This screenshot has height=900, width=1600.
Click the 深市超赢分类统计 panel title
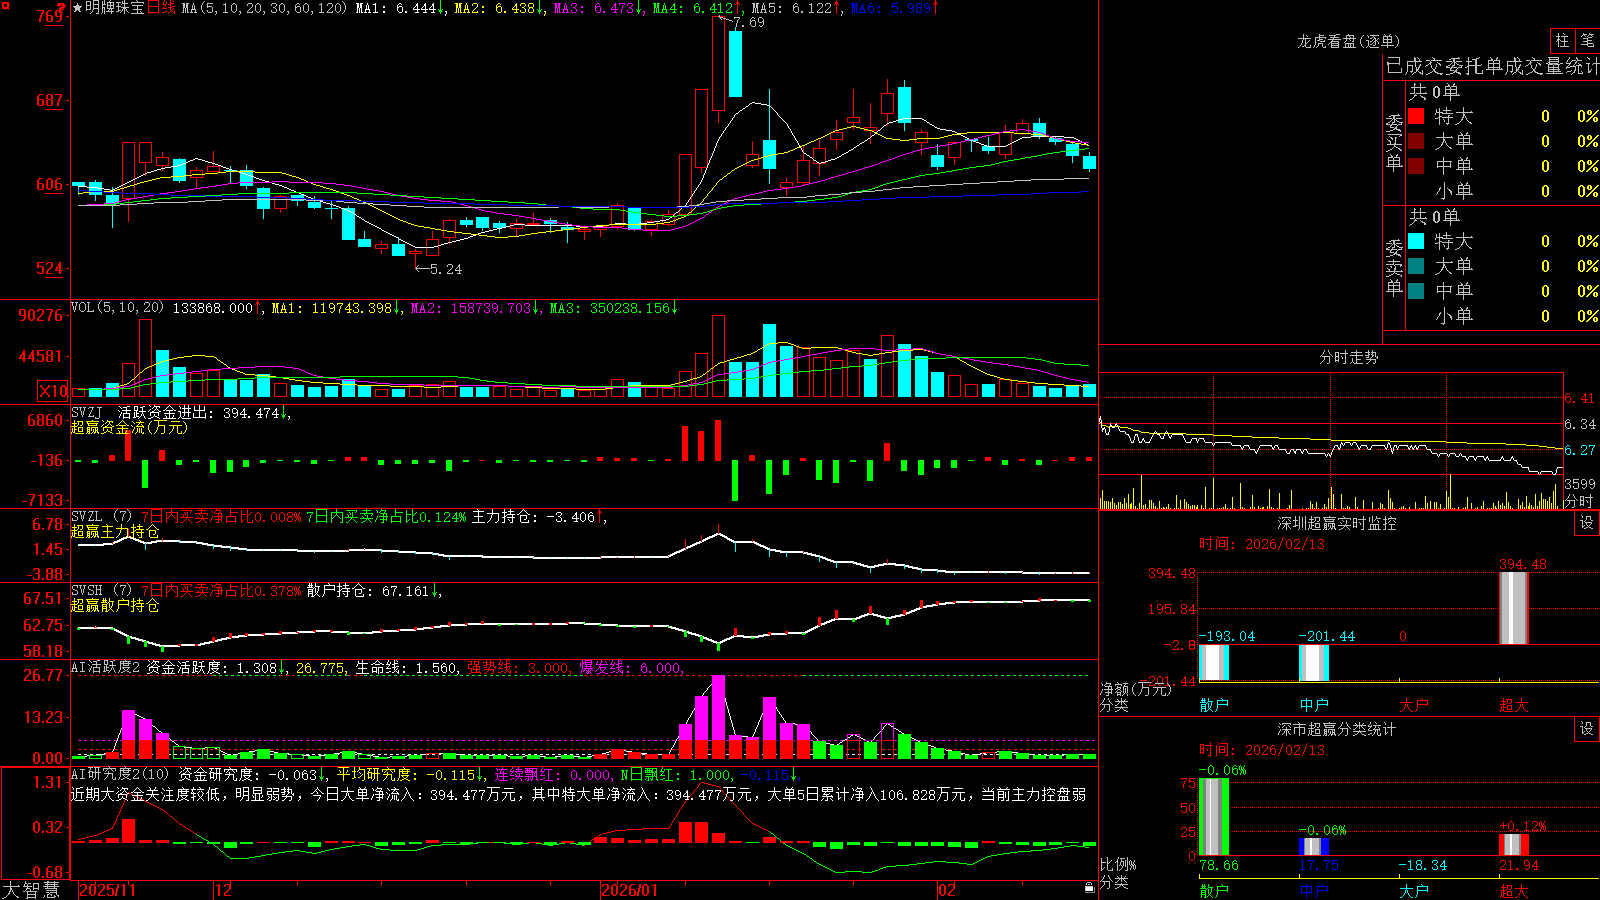[1337, 729]
